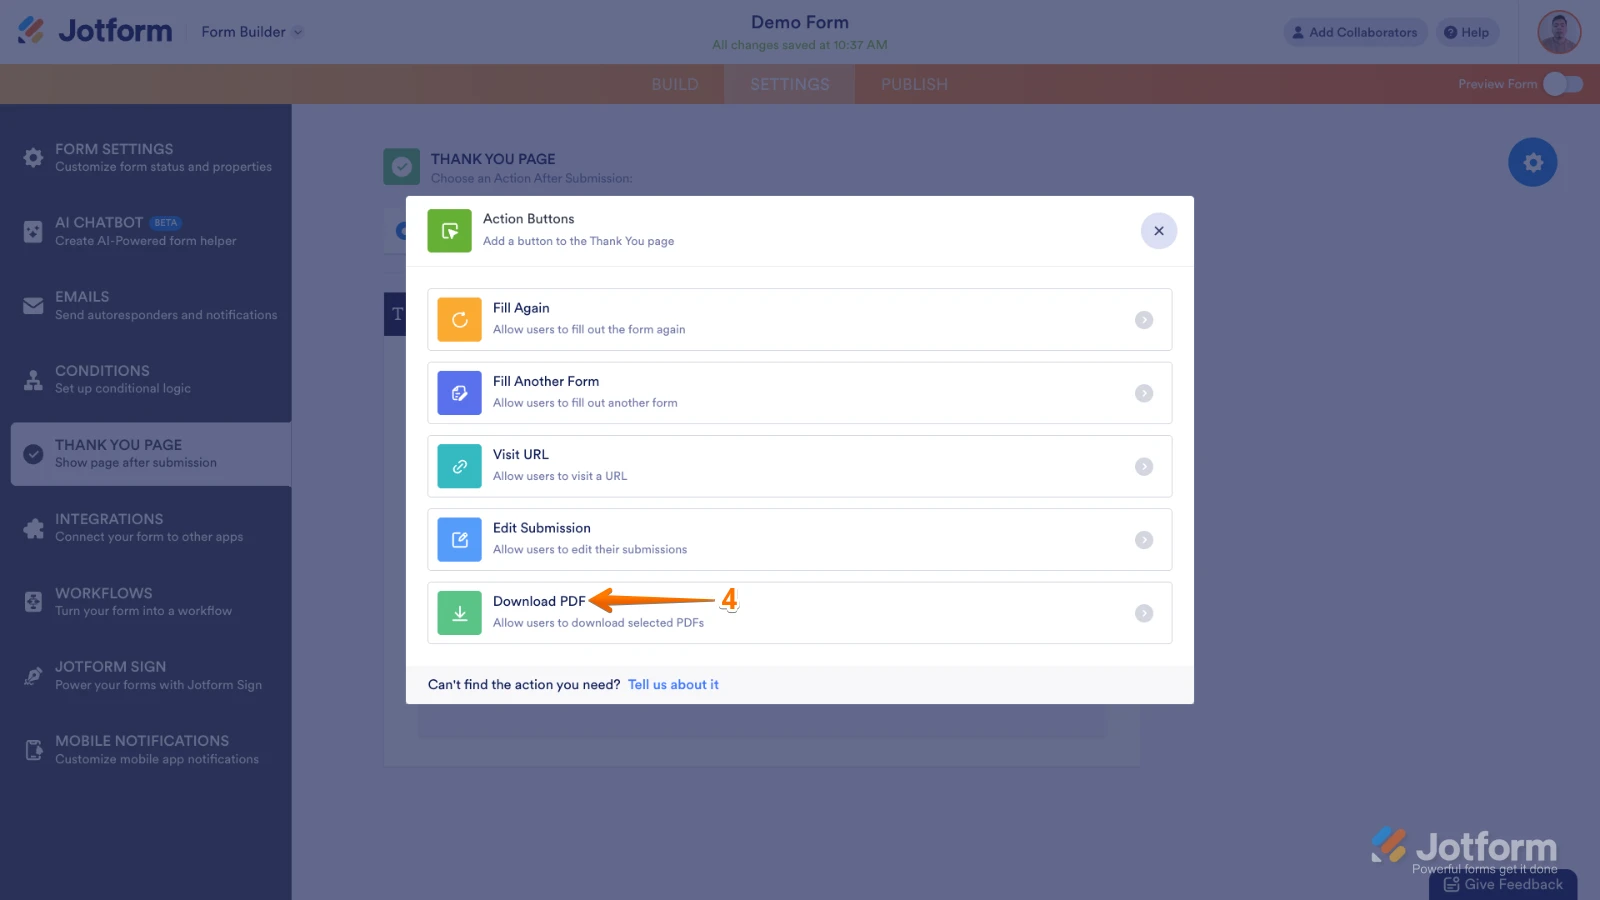Expand the Download PDF chevron
This screenshot has height=900, width=1600.
pos(1144,613)
